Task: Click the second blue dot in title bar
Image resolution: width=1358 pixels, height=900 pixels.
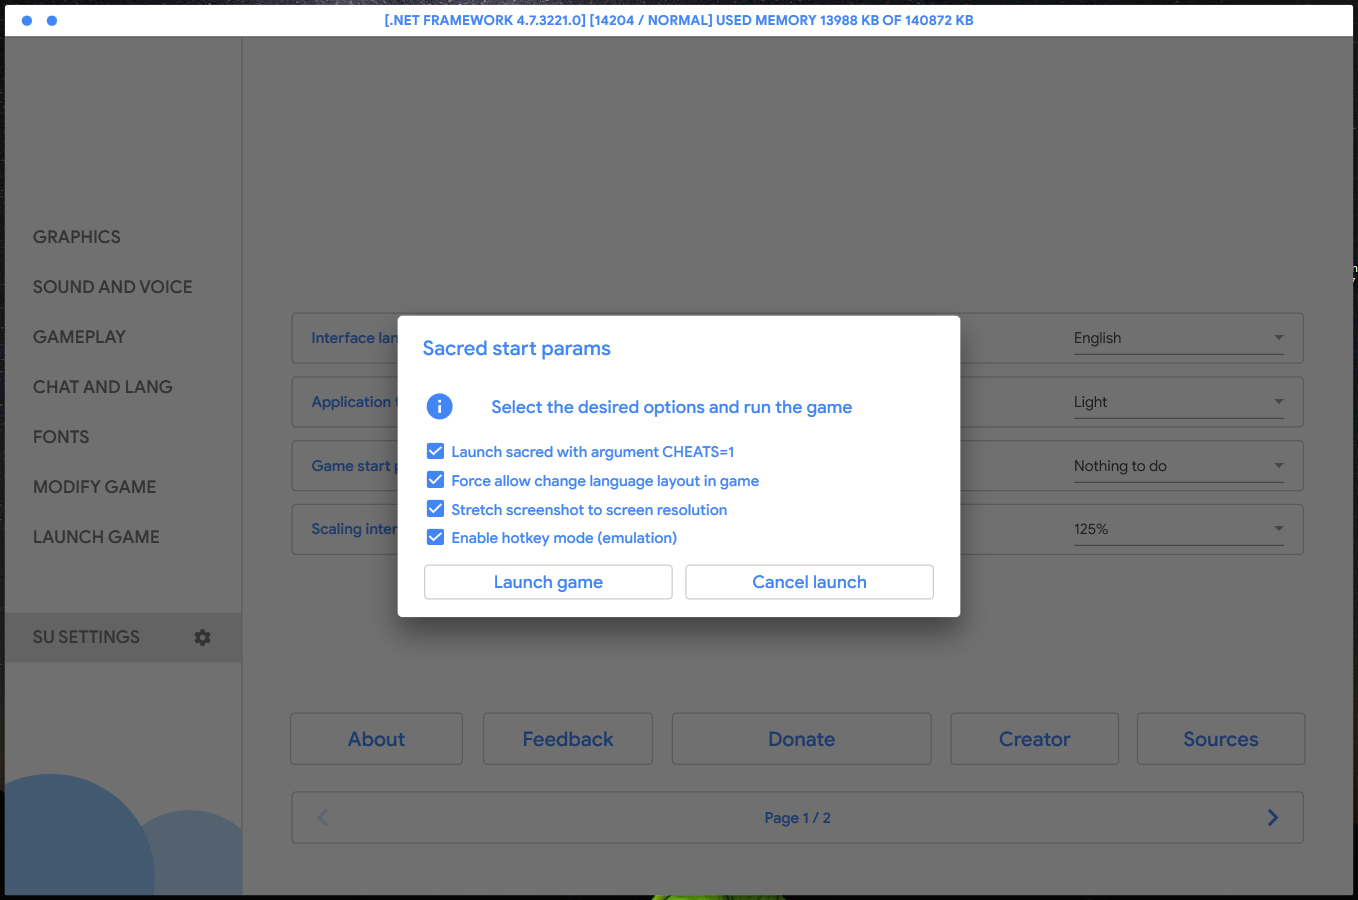Action: [52, 20]
